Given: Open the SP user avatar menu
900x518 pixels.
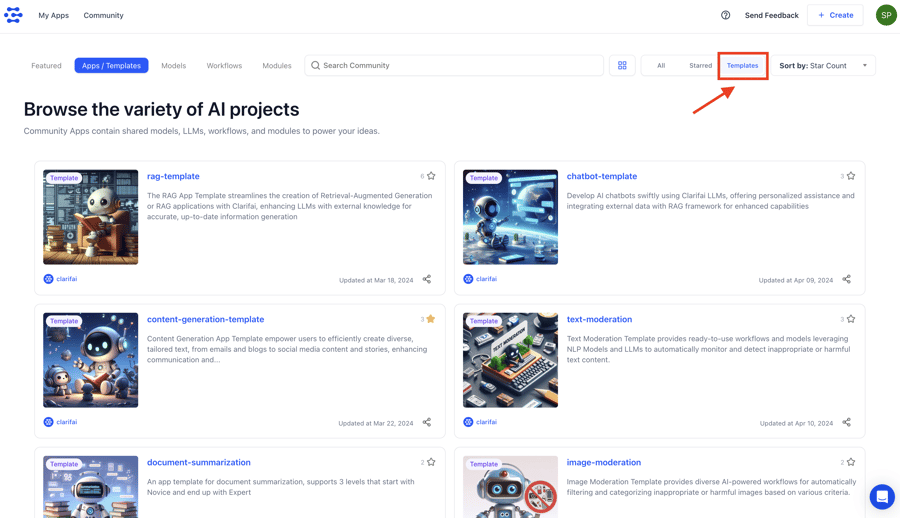Looking at the screenshot, I should pos(885,15).
